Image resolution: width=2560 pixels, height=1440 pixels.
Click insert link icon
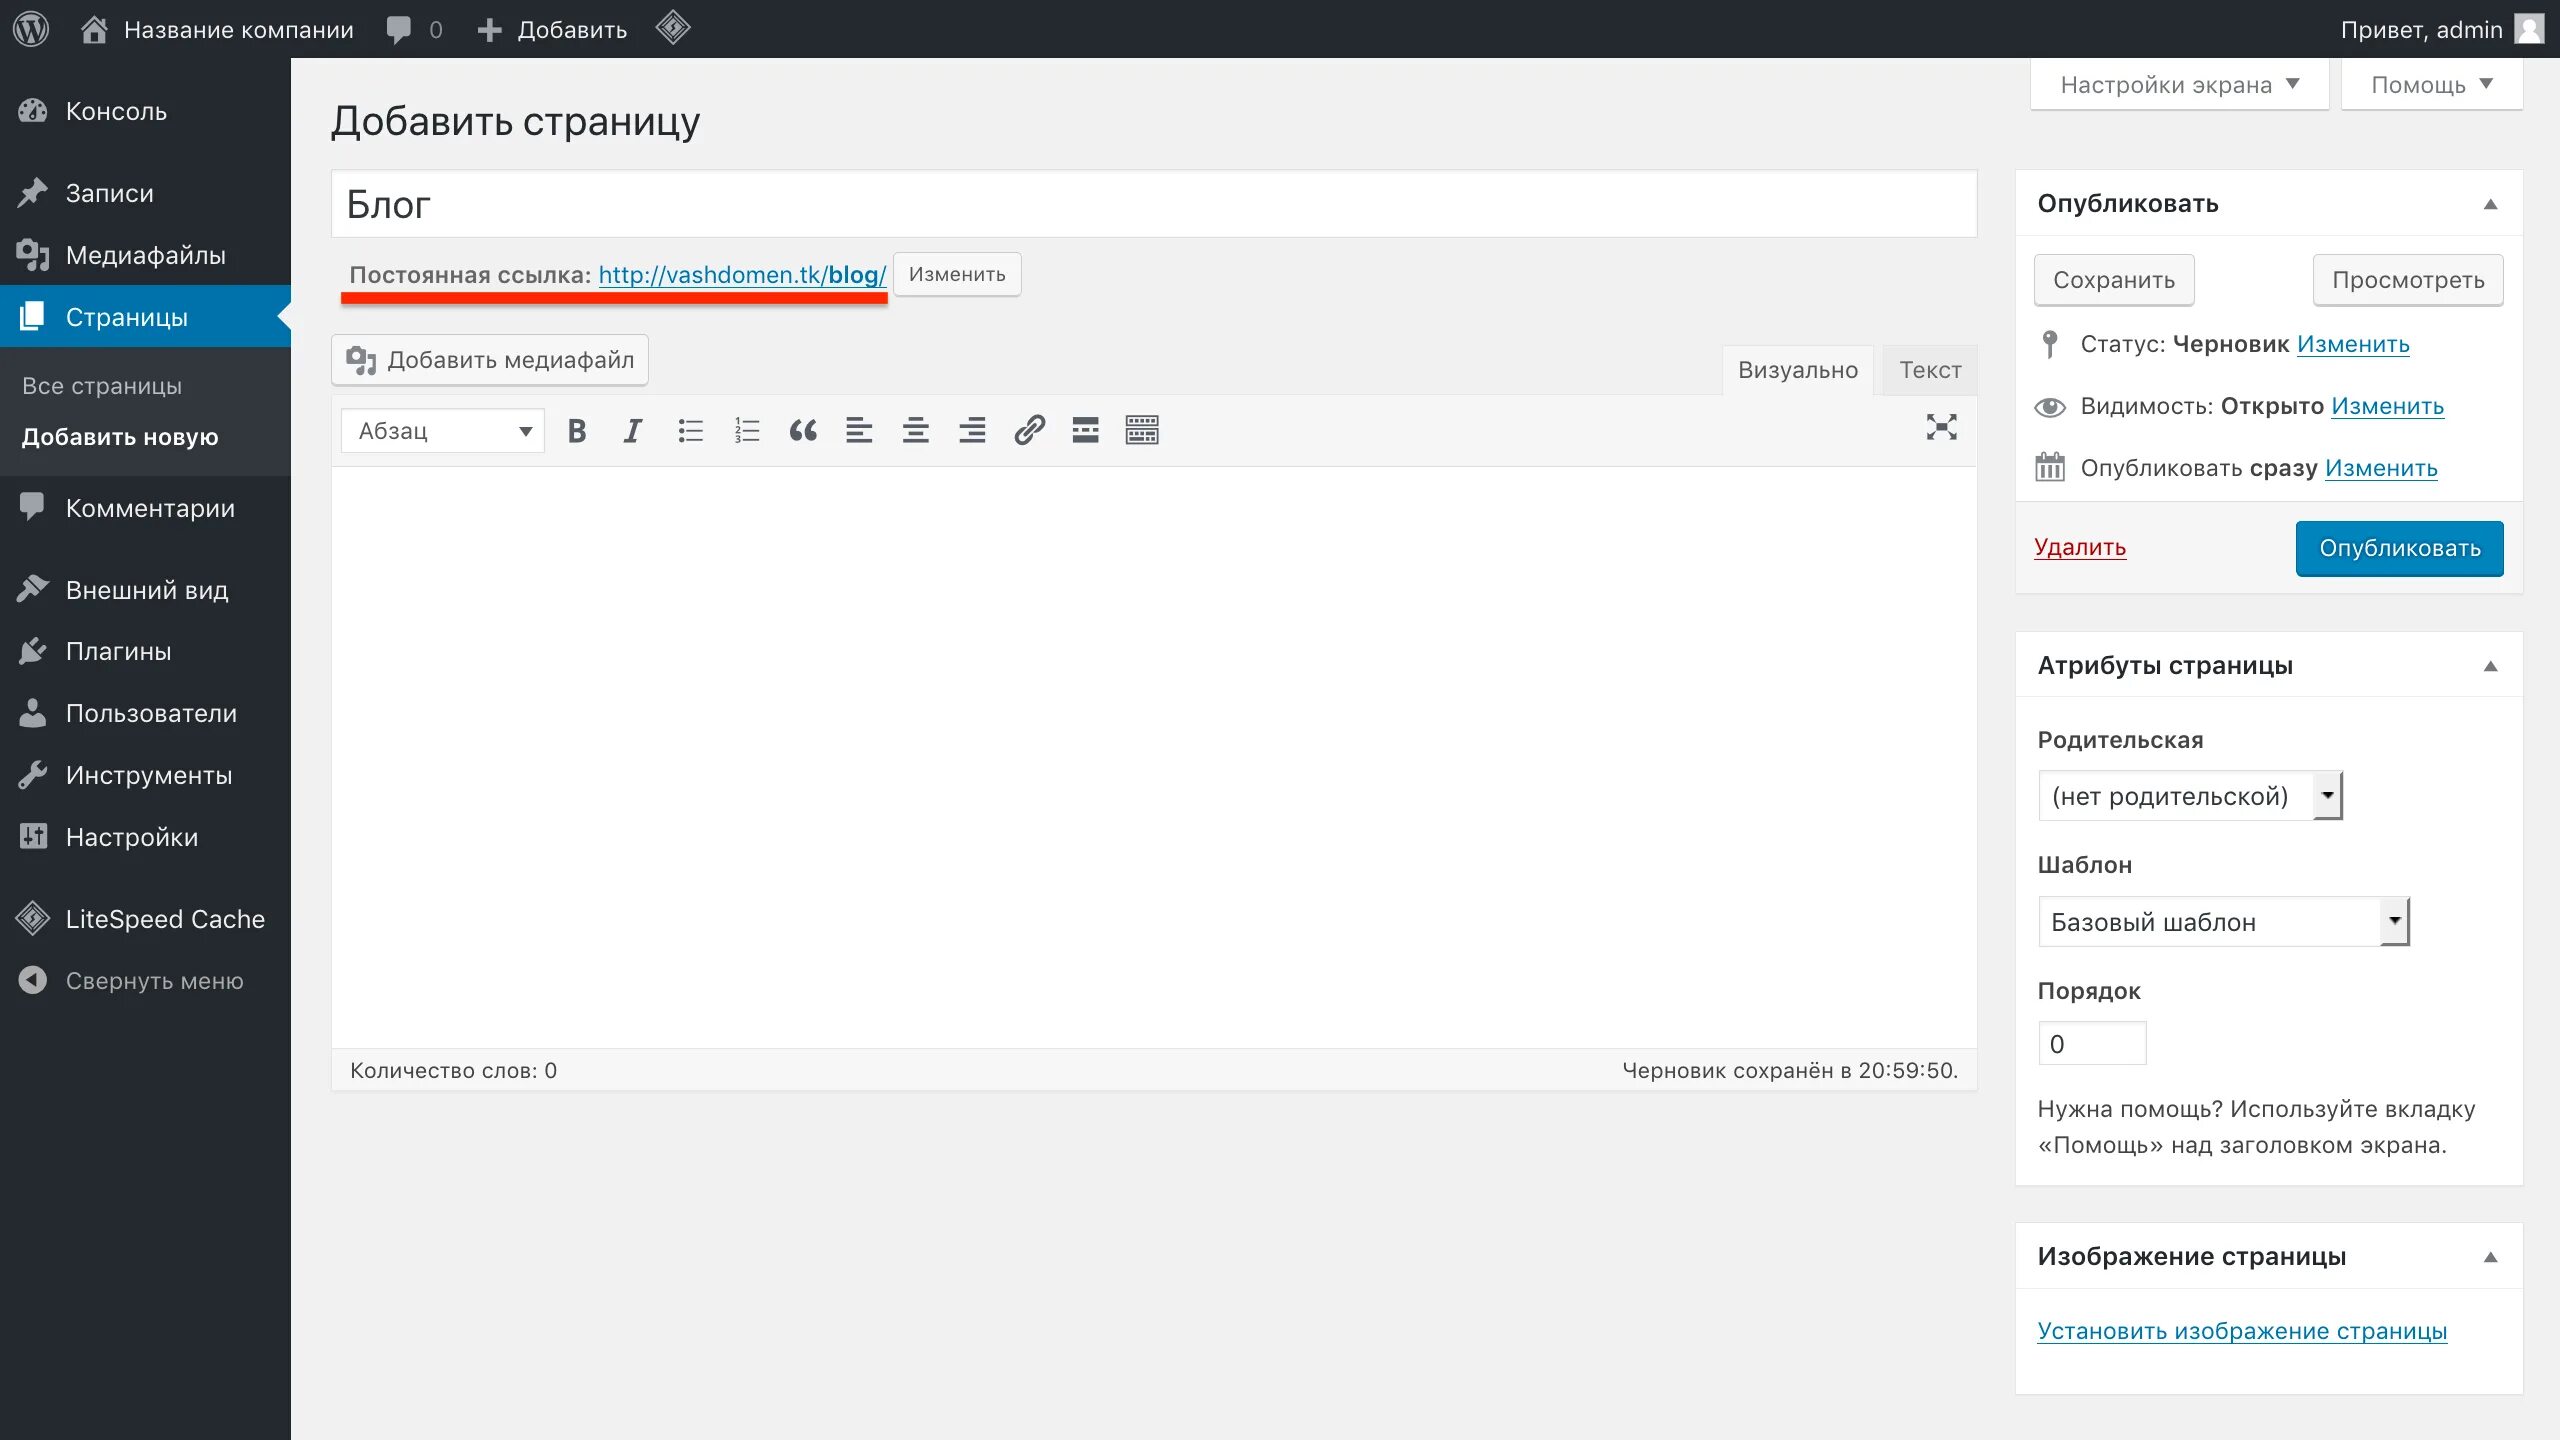click(x=1029, y=431)
